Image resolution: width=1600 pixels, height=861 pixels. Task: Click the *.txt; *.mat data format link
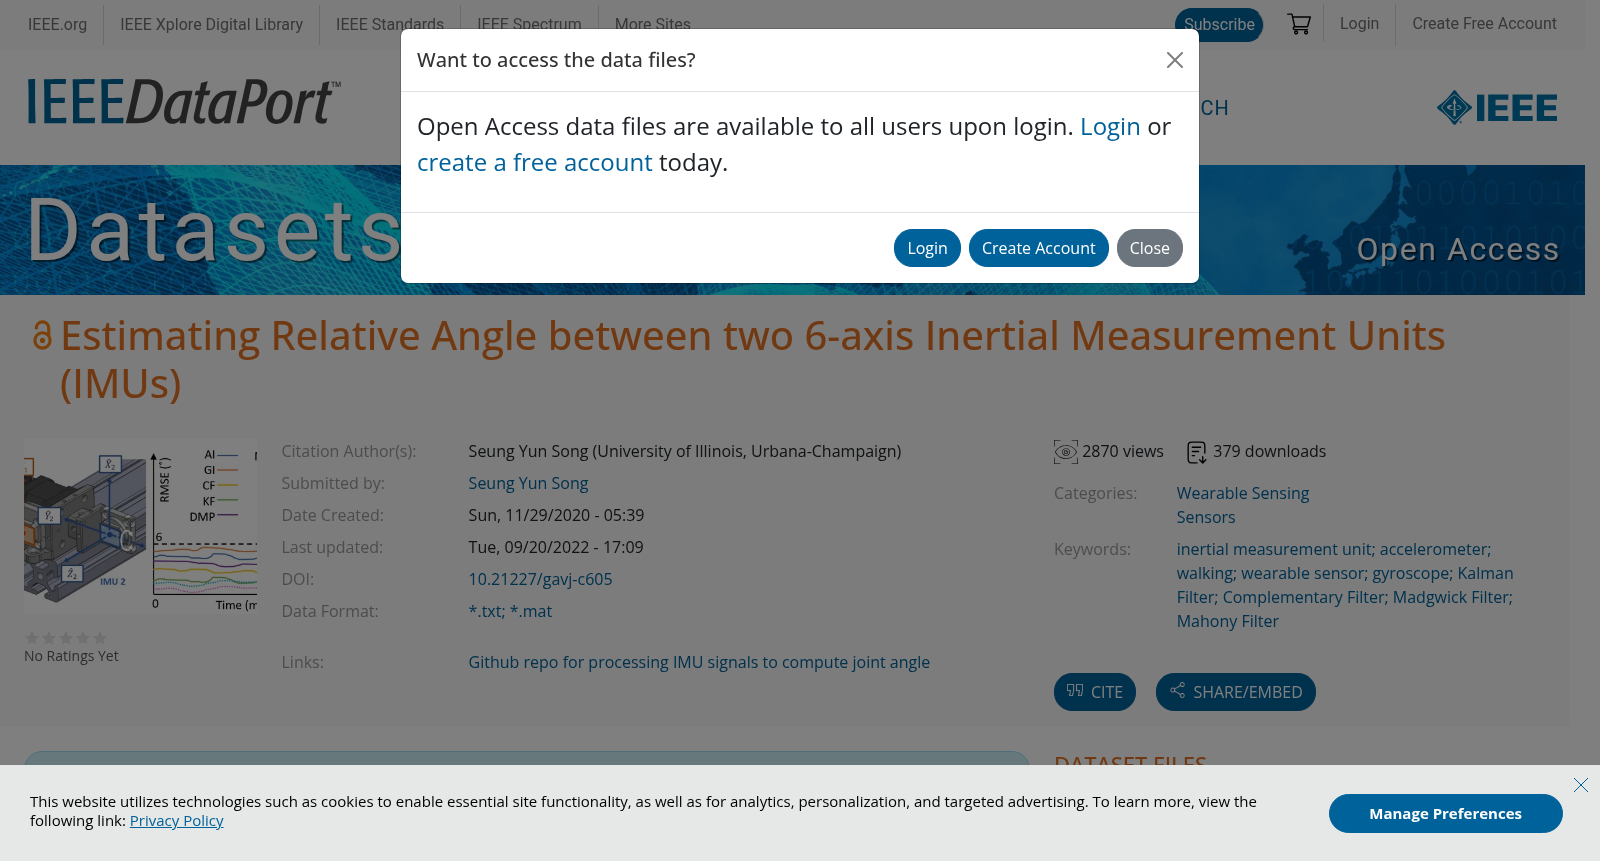click(x=510, y=611)
